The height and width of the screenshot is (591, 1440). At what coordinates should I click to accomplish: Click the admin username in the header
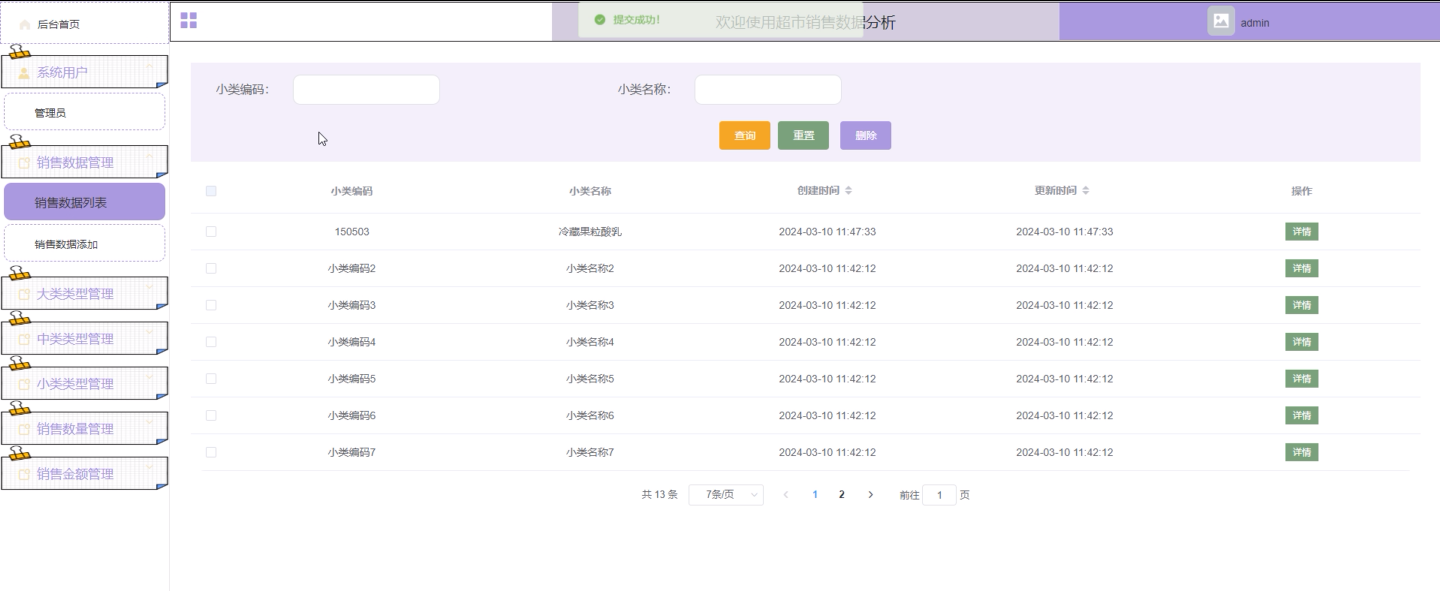point(1255,23)
